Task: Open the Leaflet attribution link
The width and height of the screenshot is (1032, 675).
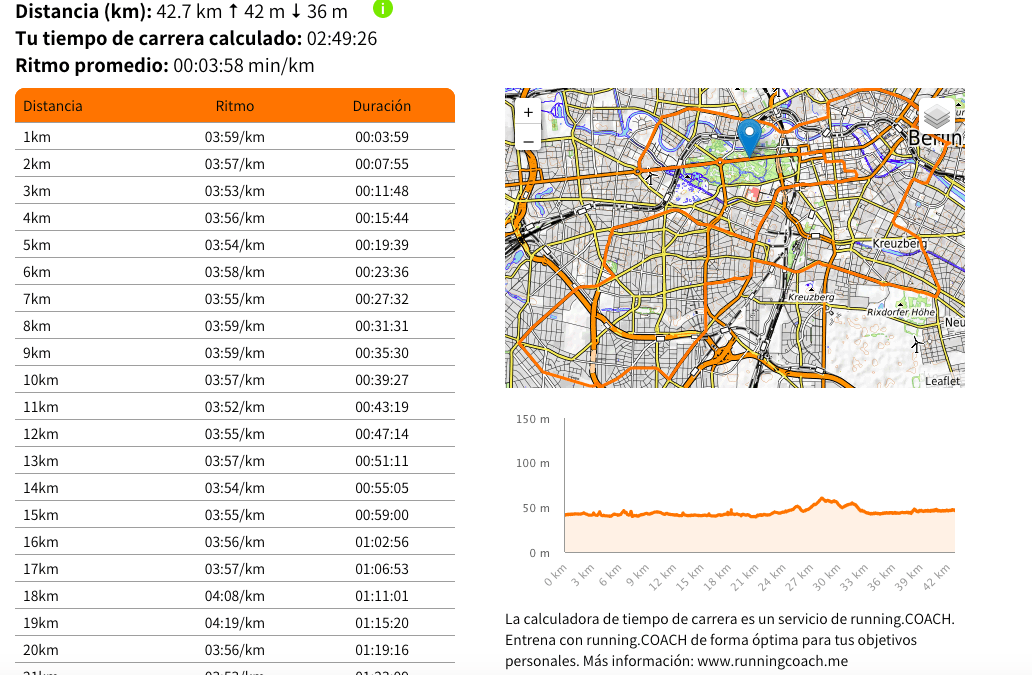Action: [x=941, y=381]
